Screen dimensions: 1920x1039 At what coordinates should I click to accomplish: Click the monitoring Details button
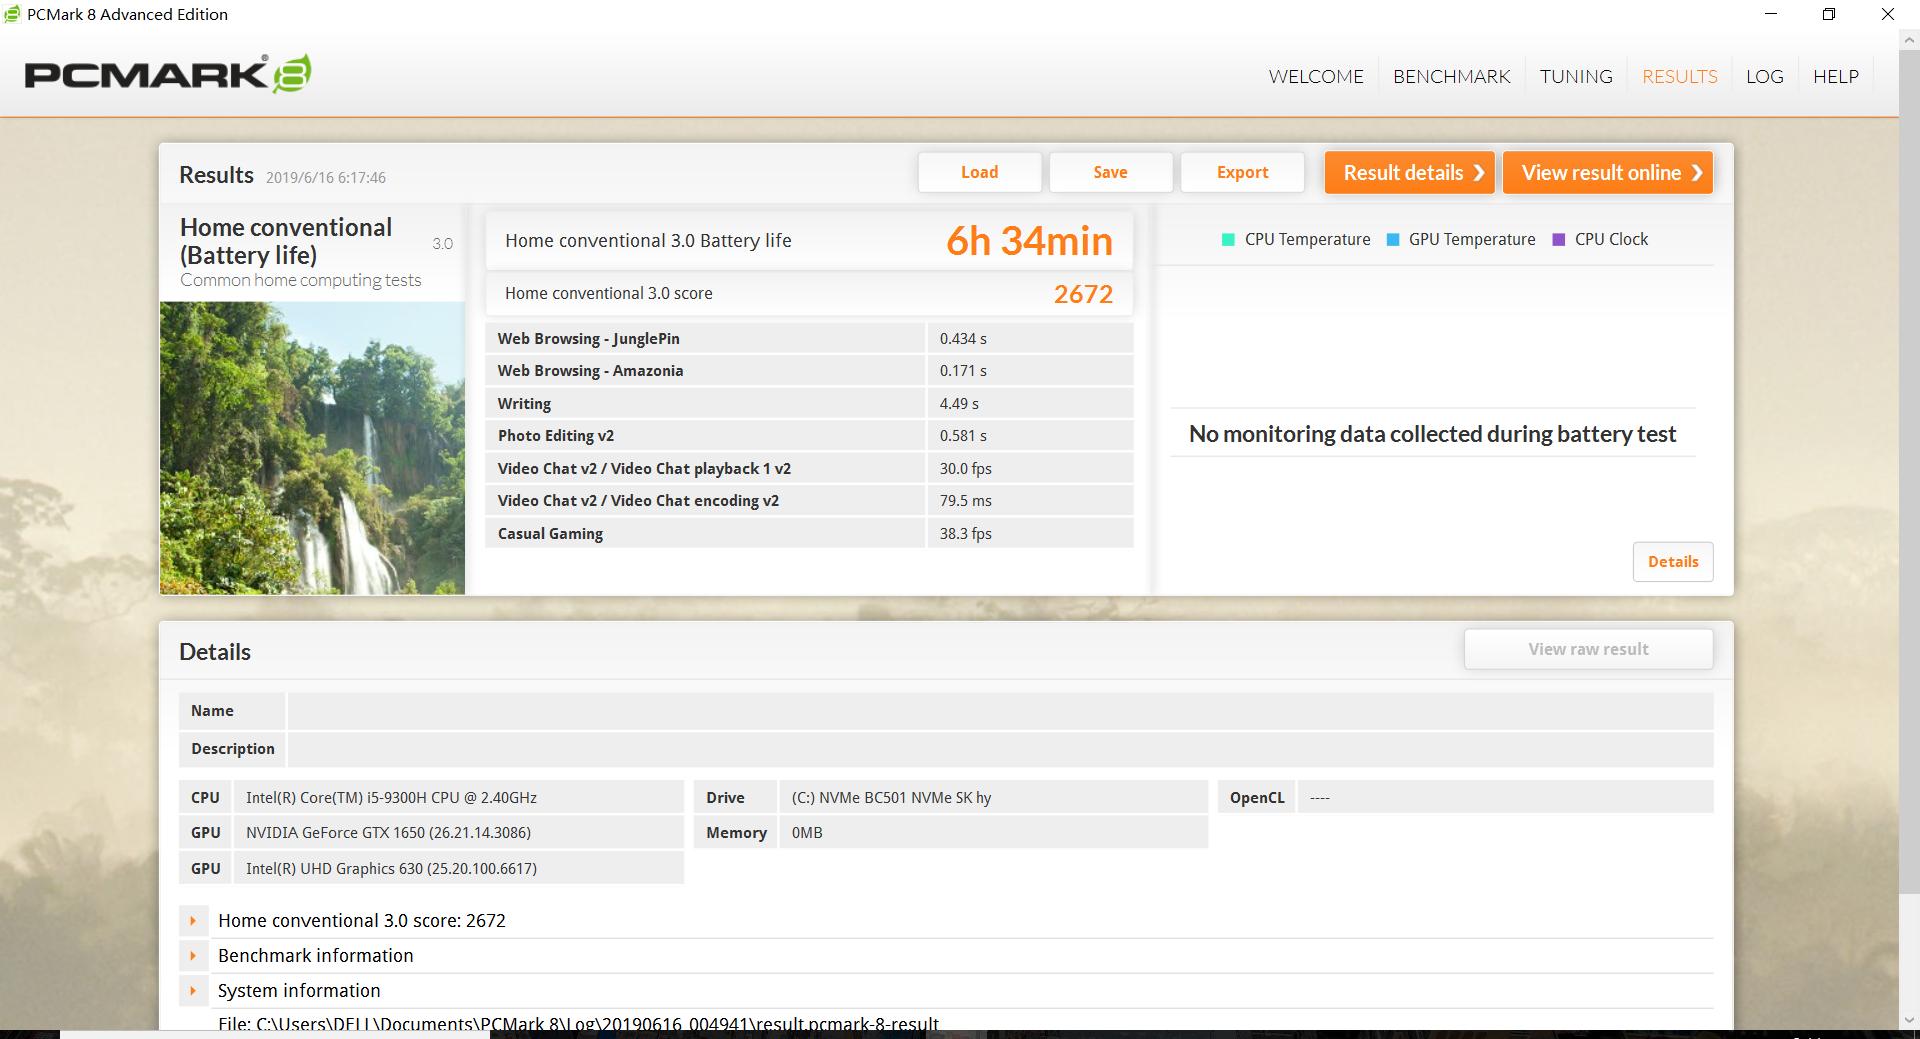(1673, 562)
